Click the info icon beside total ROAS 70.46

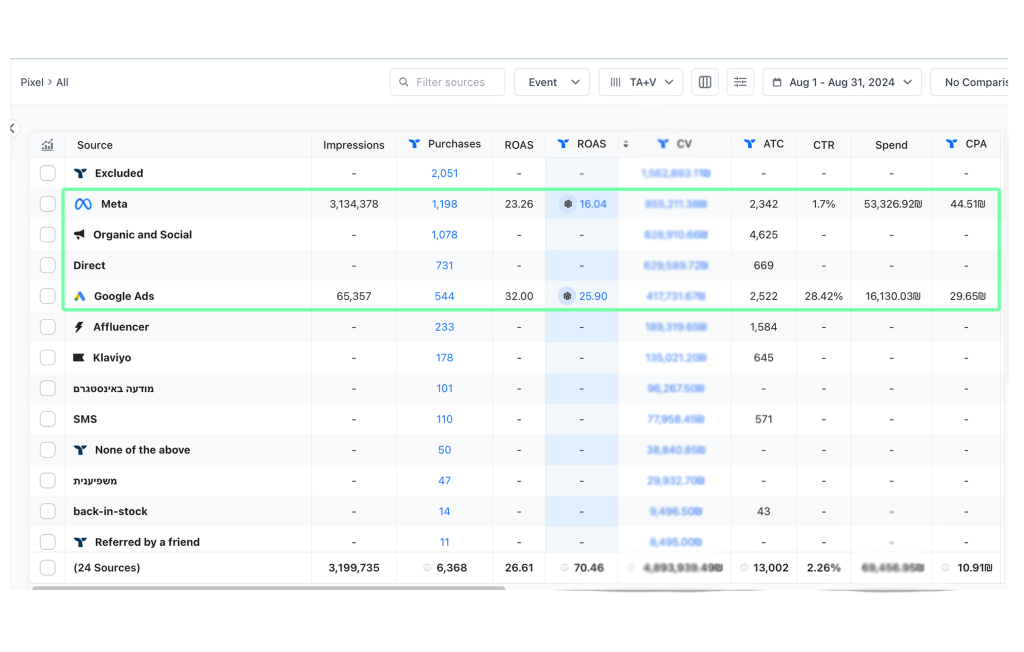coord(564,568)
